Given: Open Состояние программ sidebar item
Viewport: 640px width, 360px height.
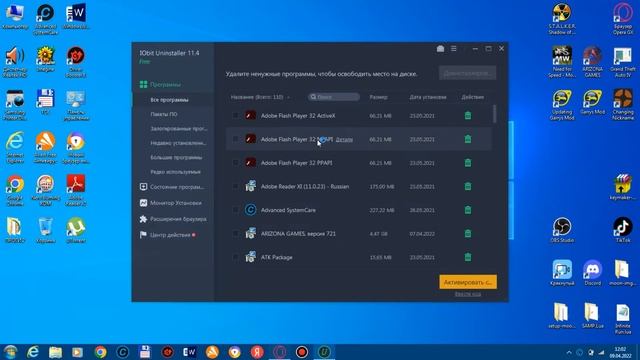Looking at the screenshot, I should (x=176, y=187).
